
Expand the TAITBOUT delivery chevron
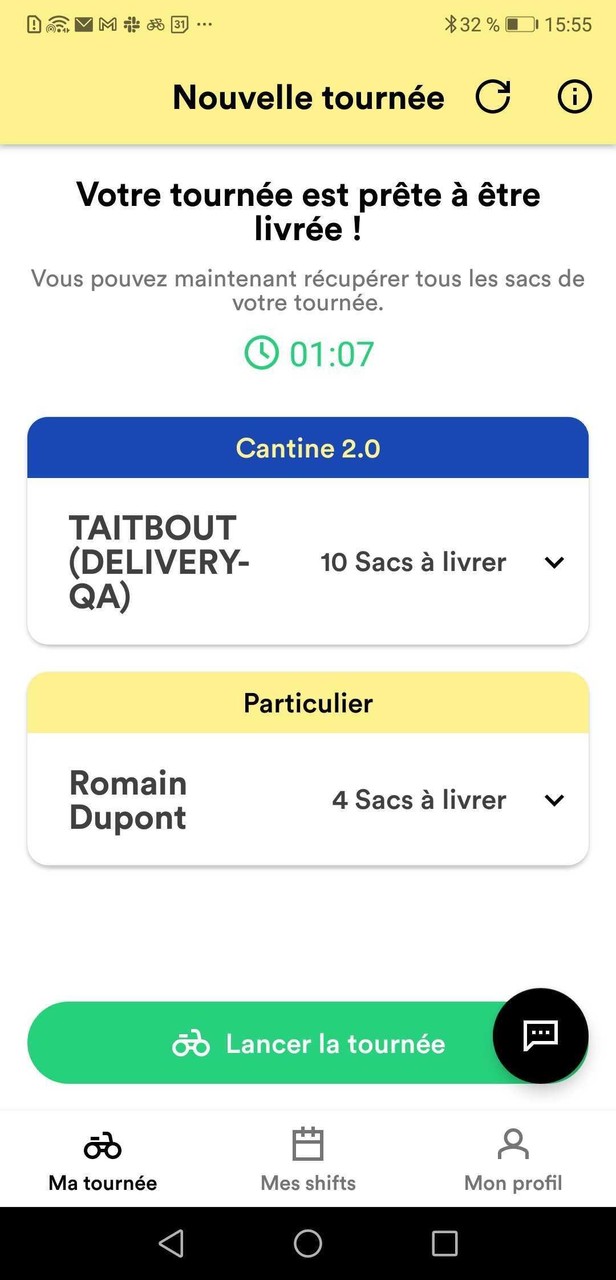point(554,563)
